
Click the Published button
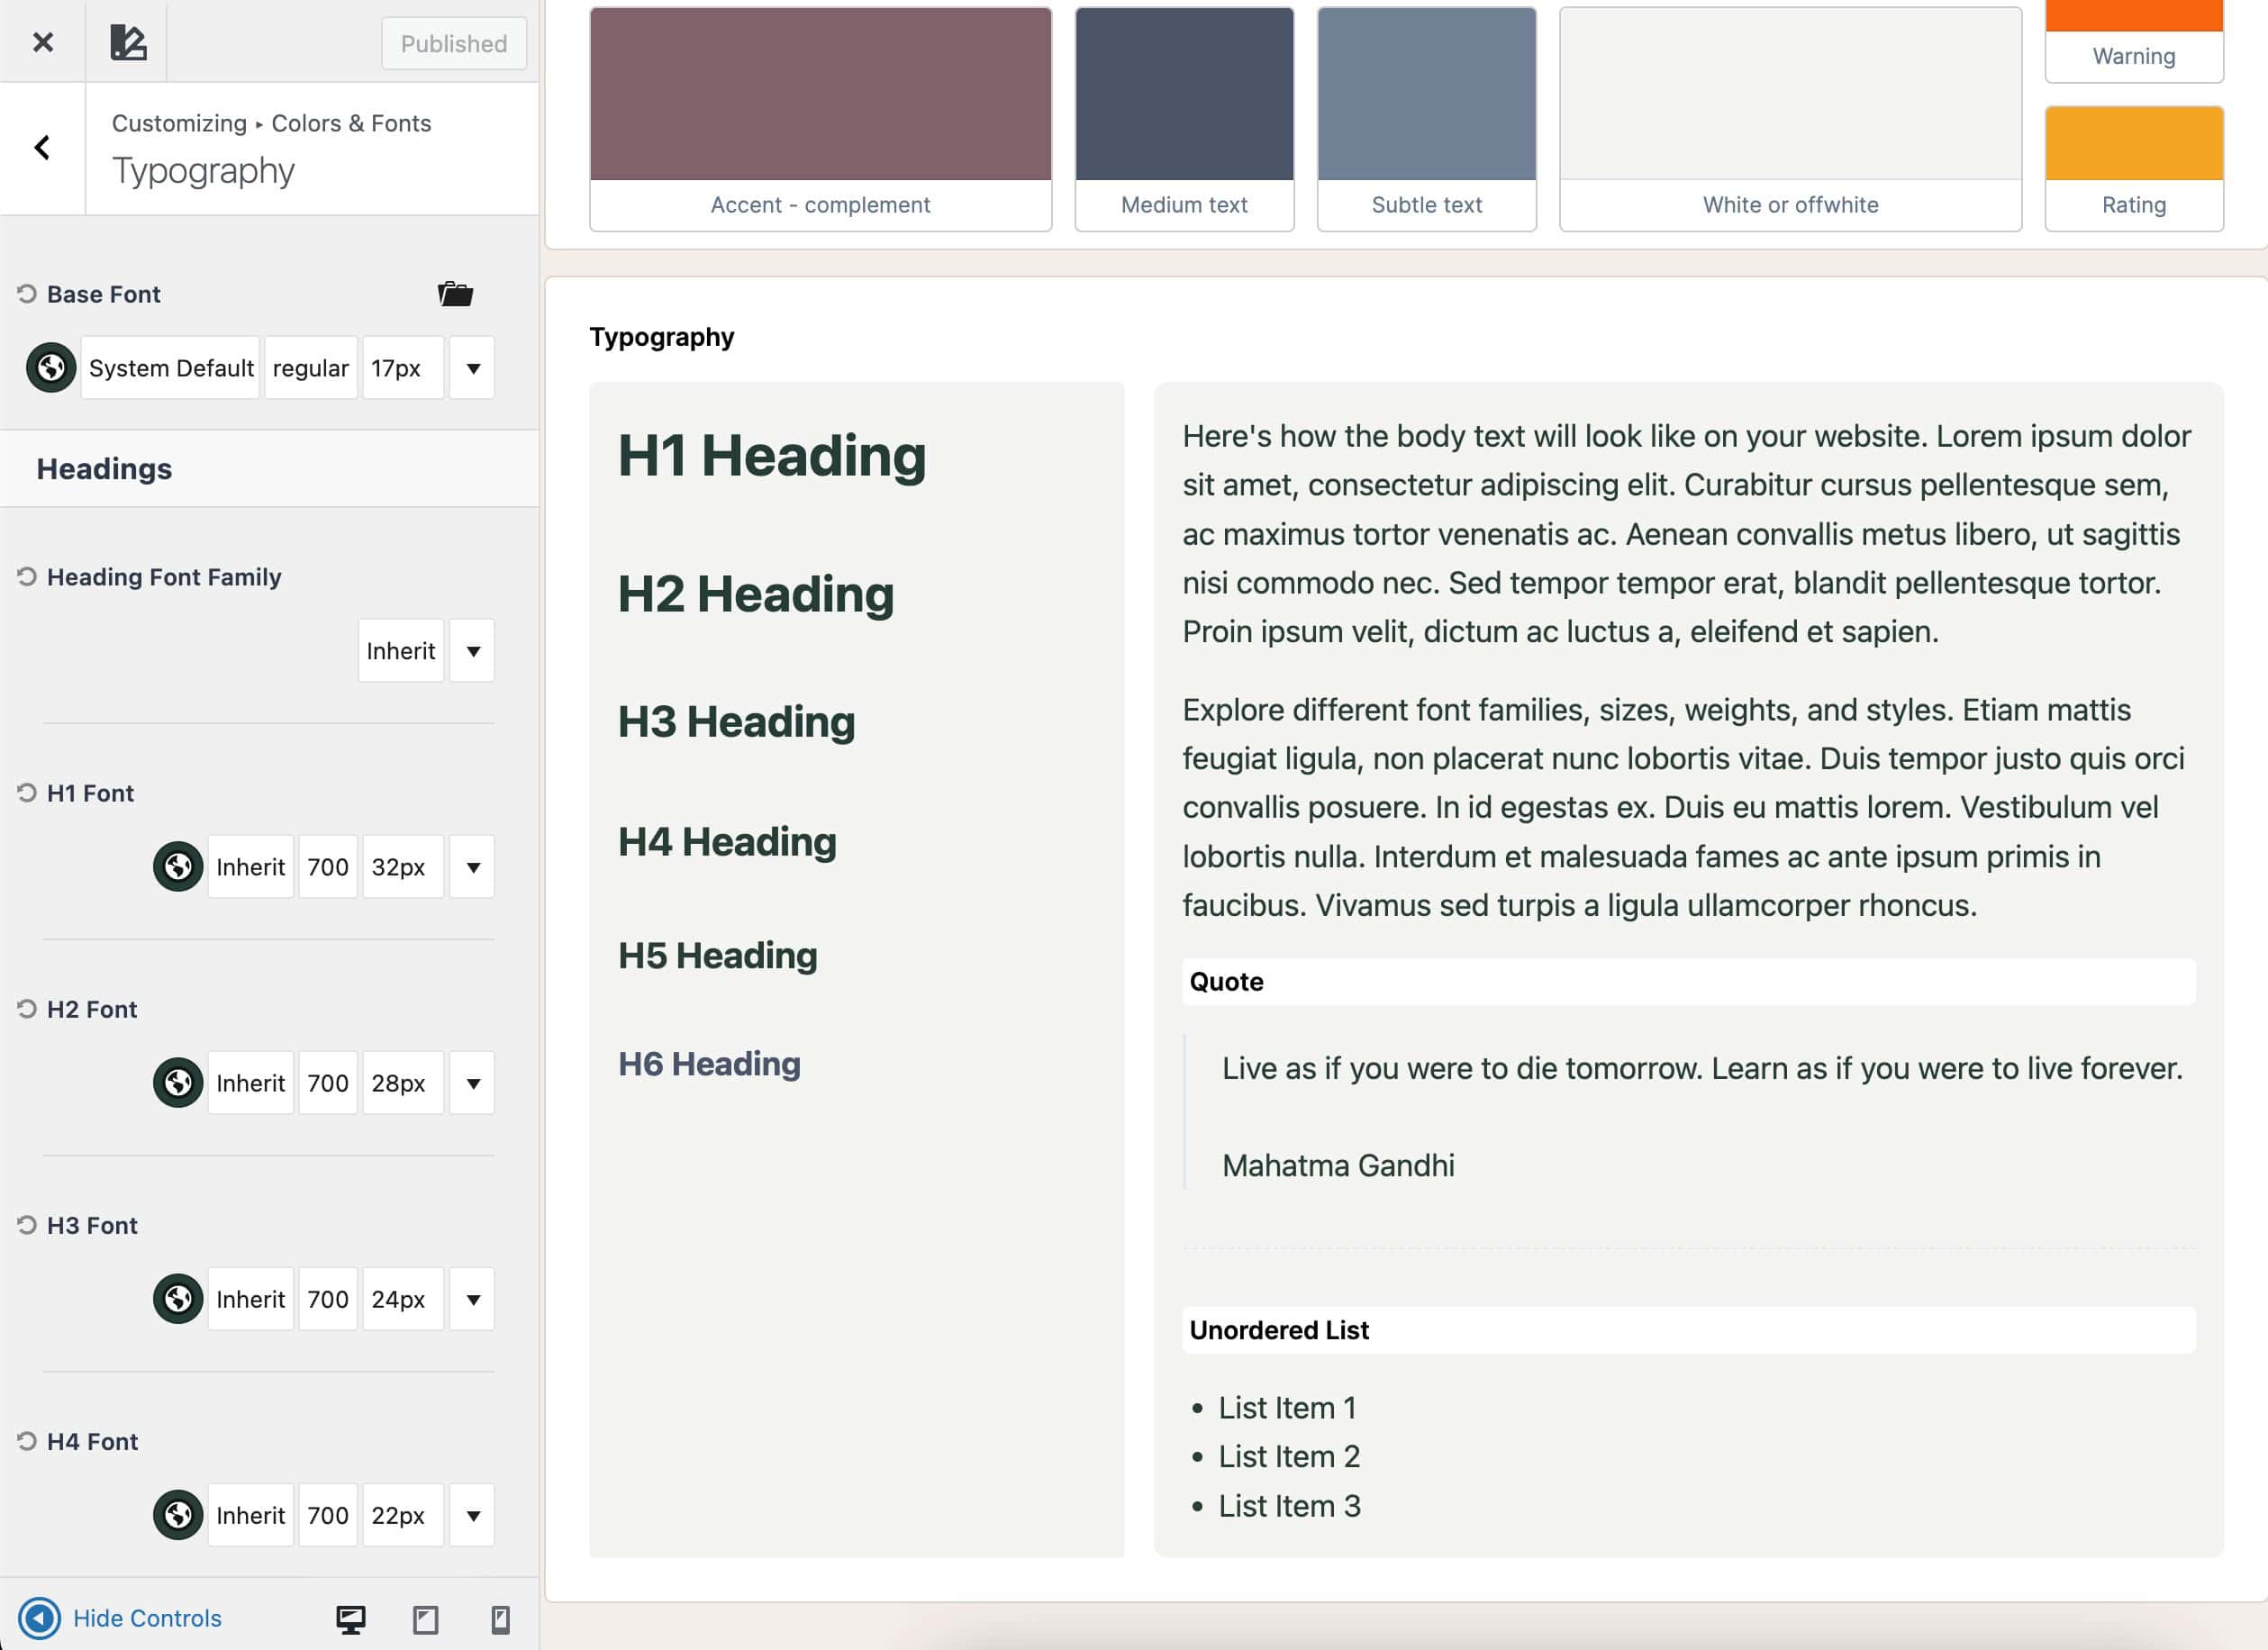coord(453,43)
